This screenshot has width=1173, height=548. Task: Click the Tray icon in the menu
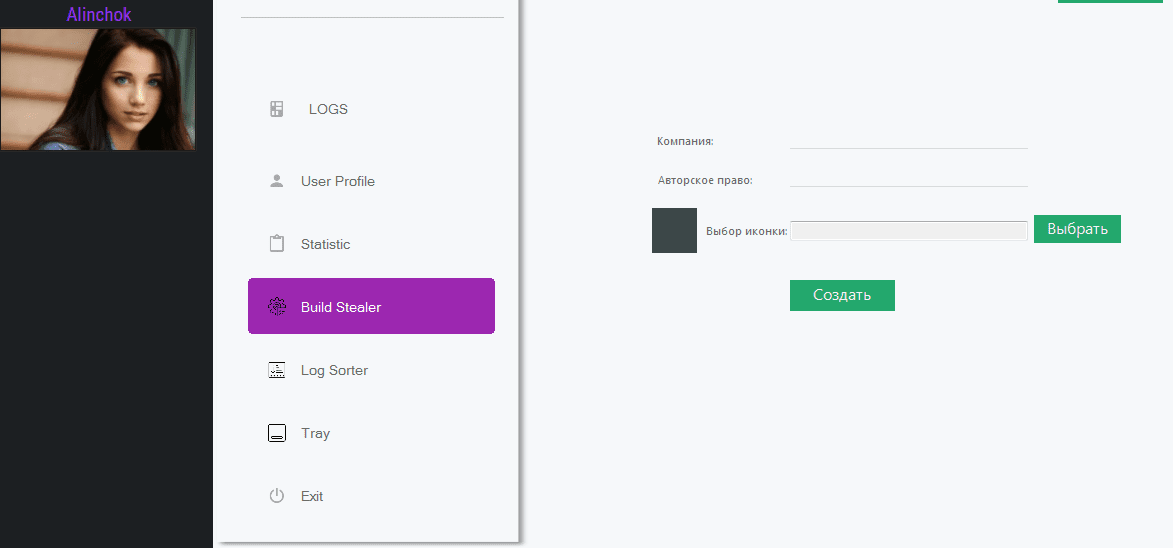point(277,433)
